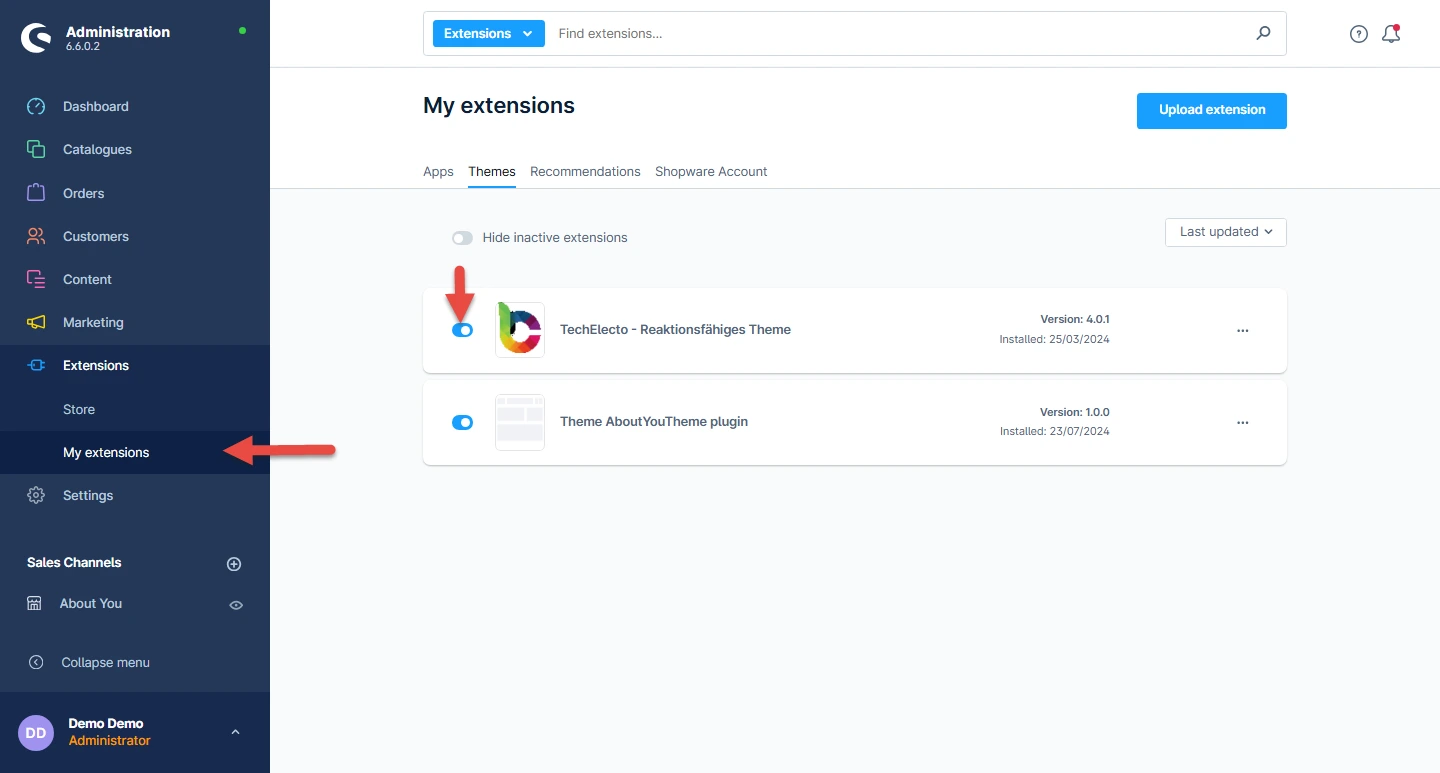Open the Extensions search type dropdown

(488, 33)
